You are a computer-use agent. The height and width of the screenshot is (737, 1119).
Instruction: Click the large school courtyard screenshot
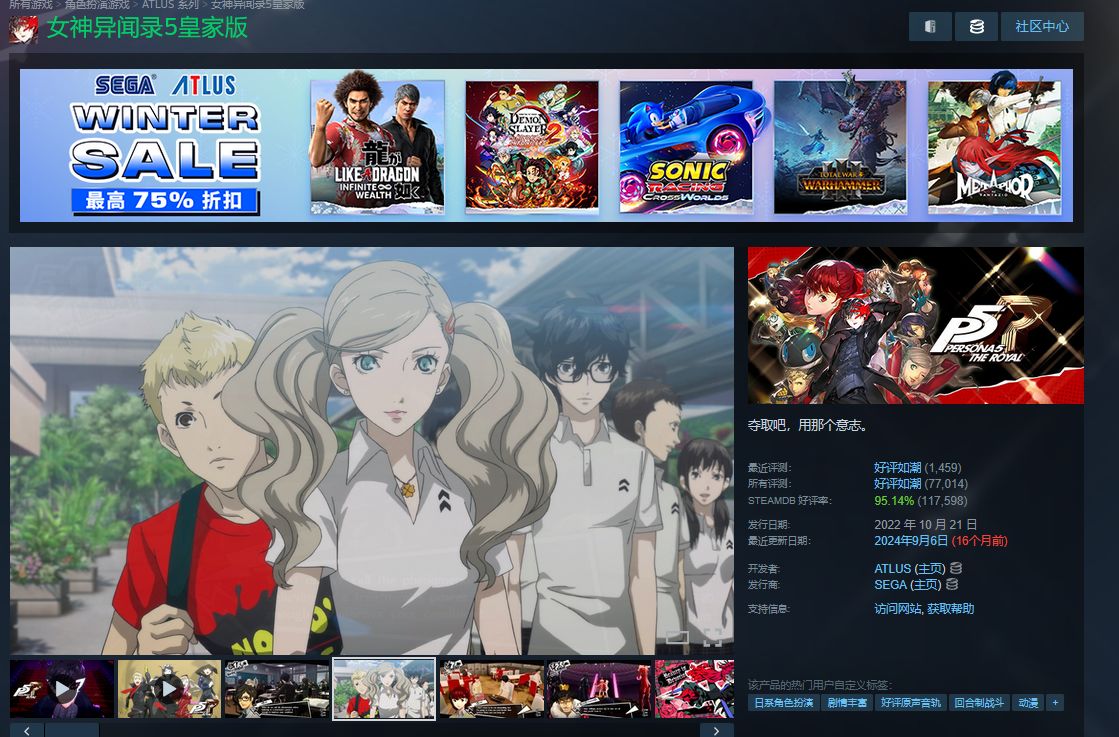click(x=372, y=451)
